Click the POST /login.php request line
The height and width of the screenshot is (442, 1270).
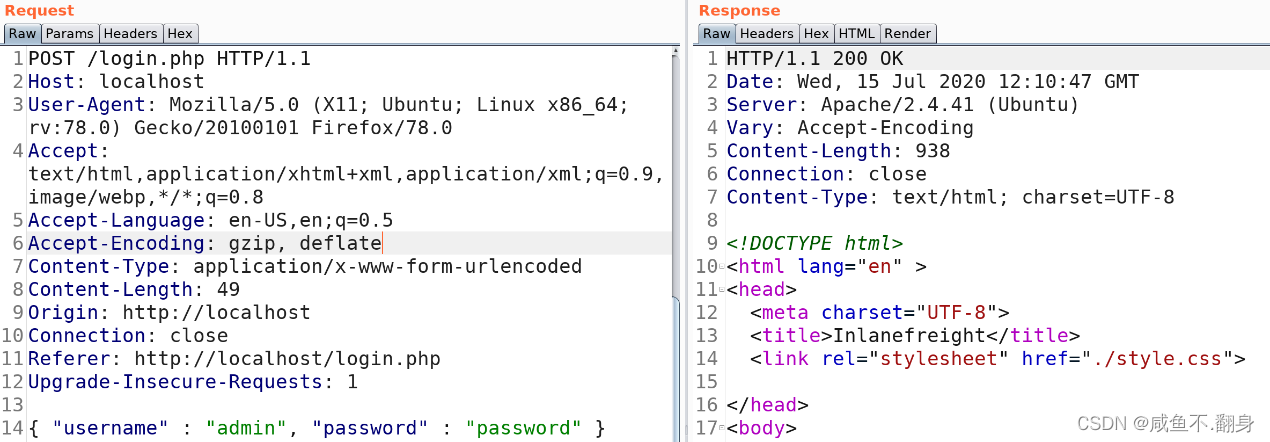pyautogui.click(x=169, y=59)
